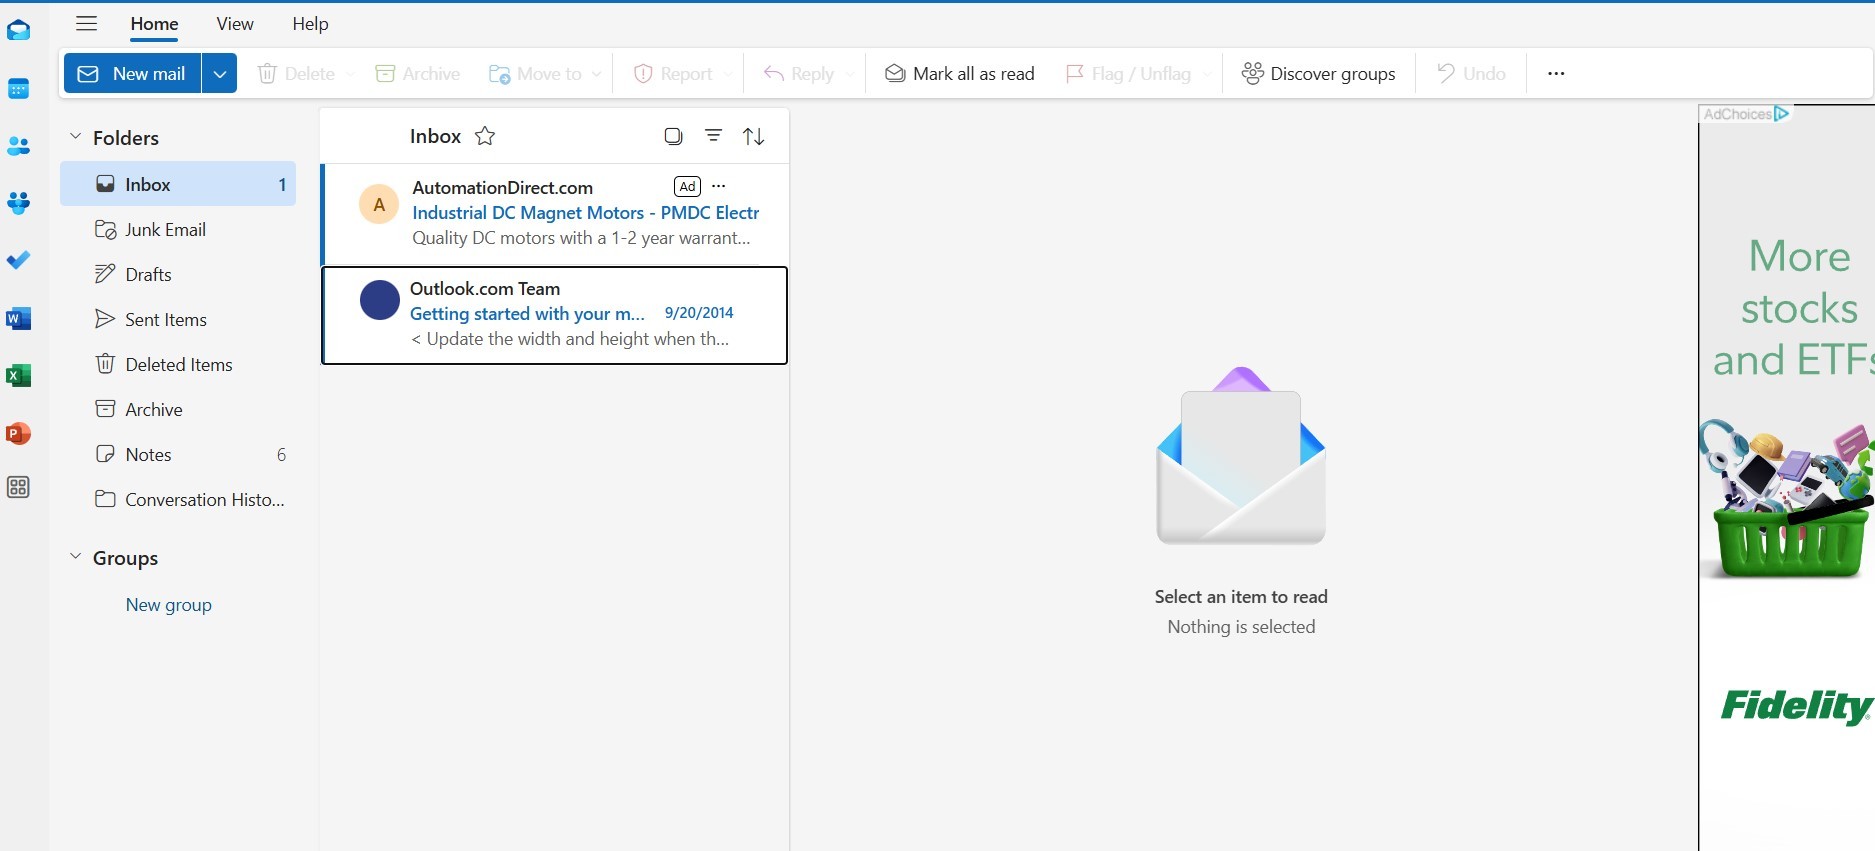
Task: Click the New group link
Action: (168, 604)
